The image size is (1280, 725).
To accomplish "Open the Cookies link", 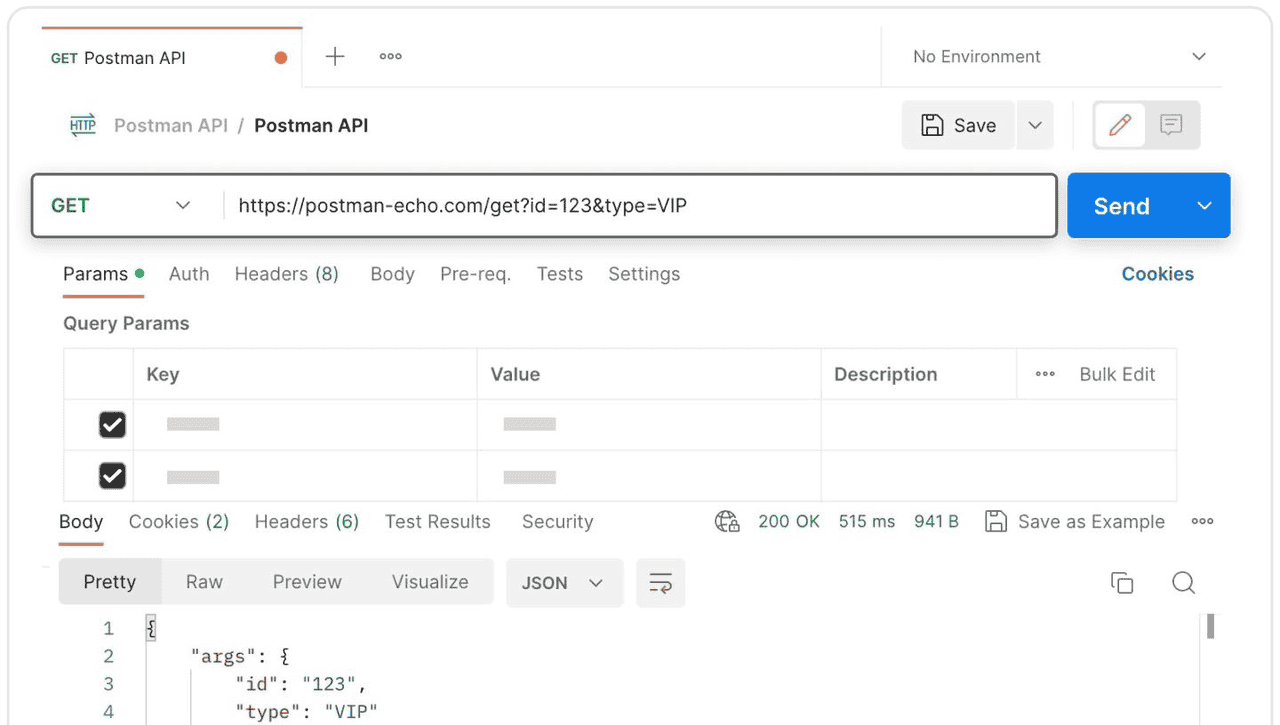I will click(1157, 274).
